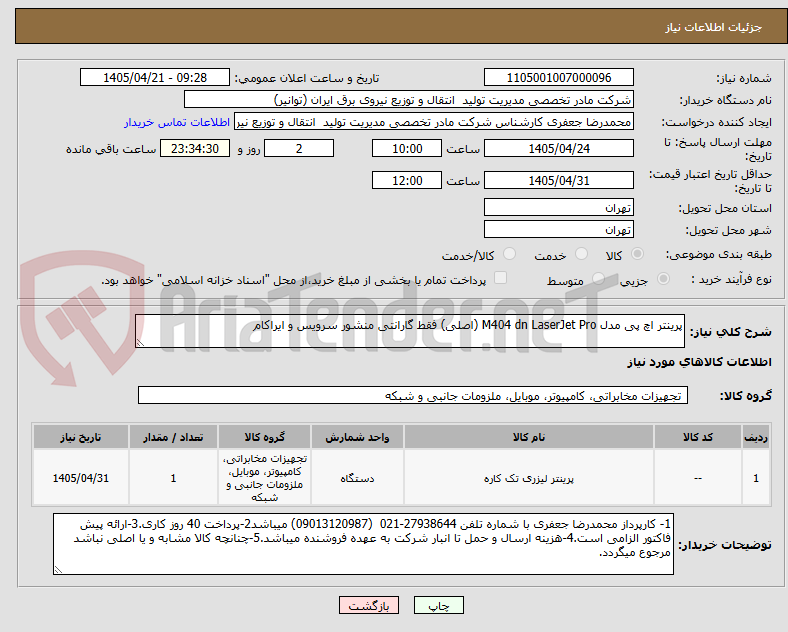788x632 pixels.
Task: Click the گروه کالا column header
Action: (x=264, y=437)
